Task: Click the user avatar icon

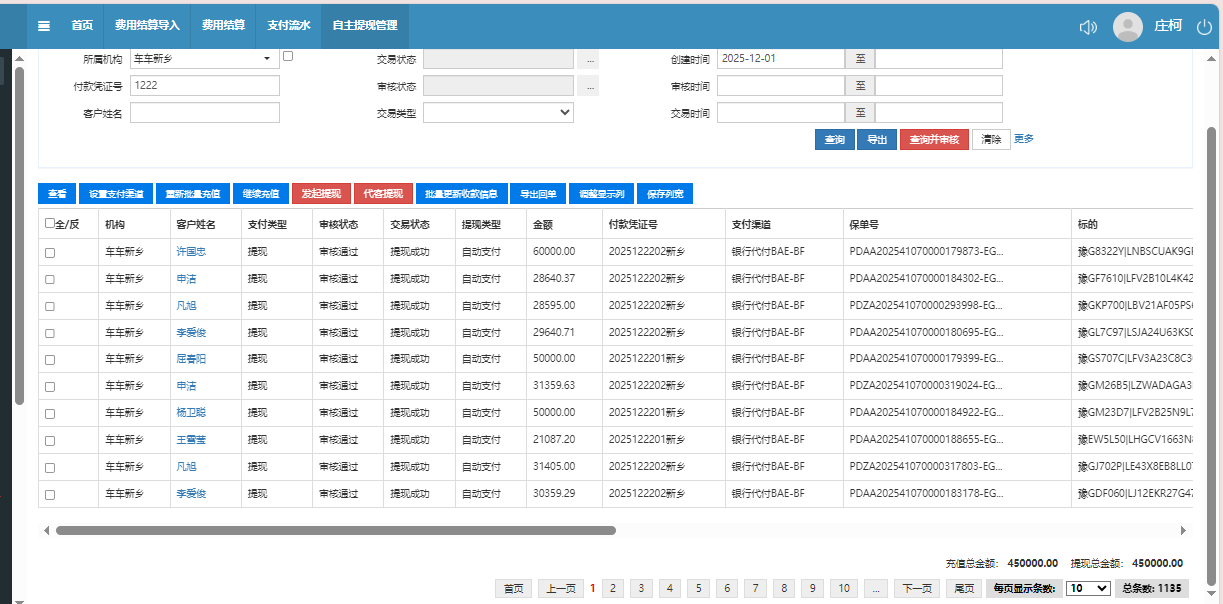Action: (1128, 27)
